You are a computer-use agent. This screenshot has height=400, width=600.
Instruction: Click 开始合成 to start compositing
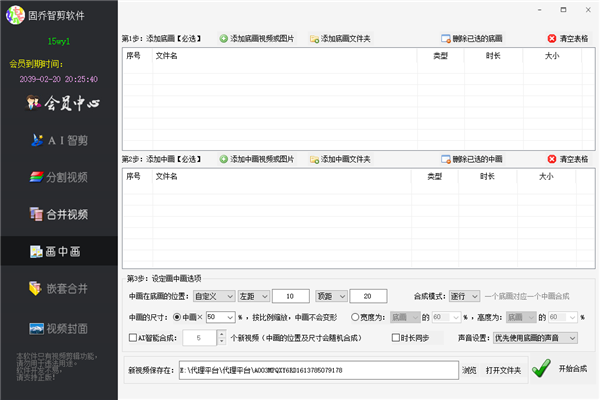point(572,369)
